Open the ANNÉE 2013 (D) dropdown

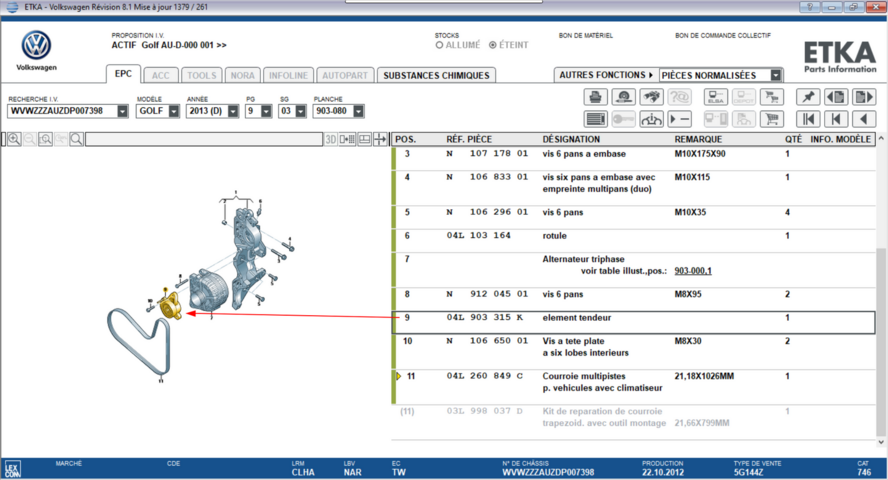pos(233,112)
